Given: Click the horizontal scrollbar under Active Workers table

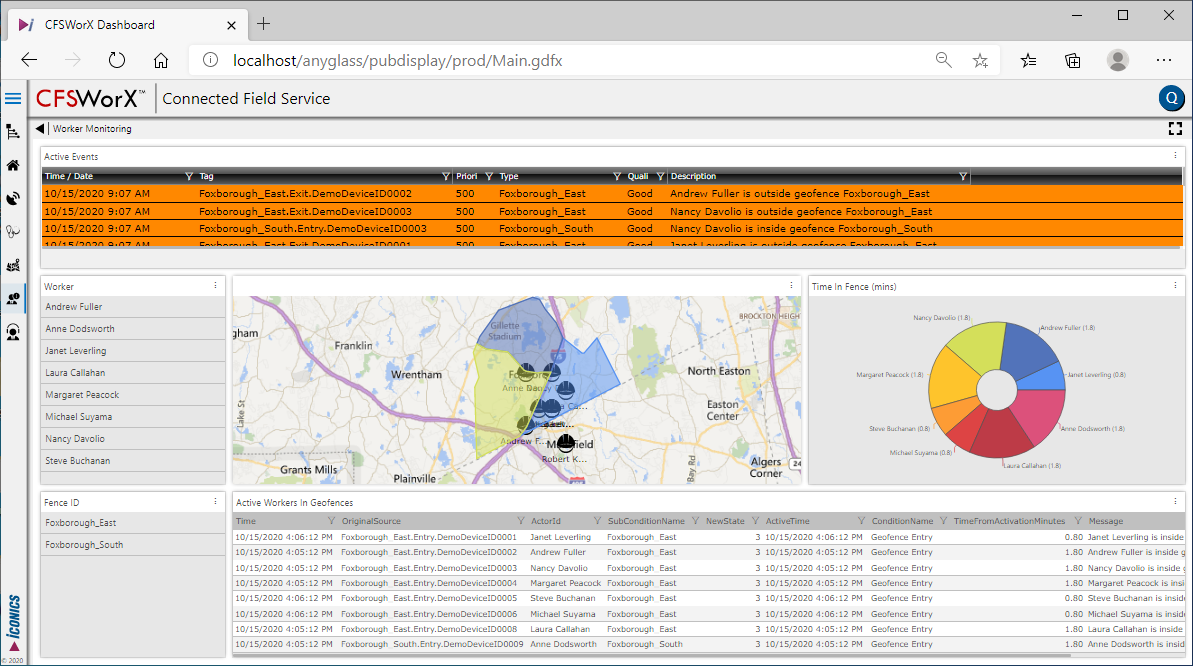Looking at the screenshot, I should tap(650, 655).
